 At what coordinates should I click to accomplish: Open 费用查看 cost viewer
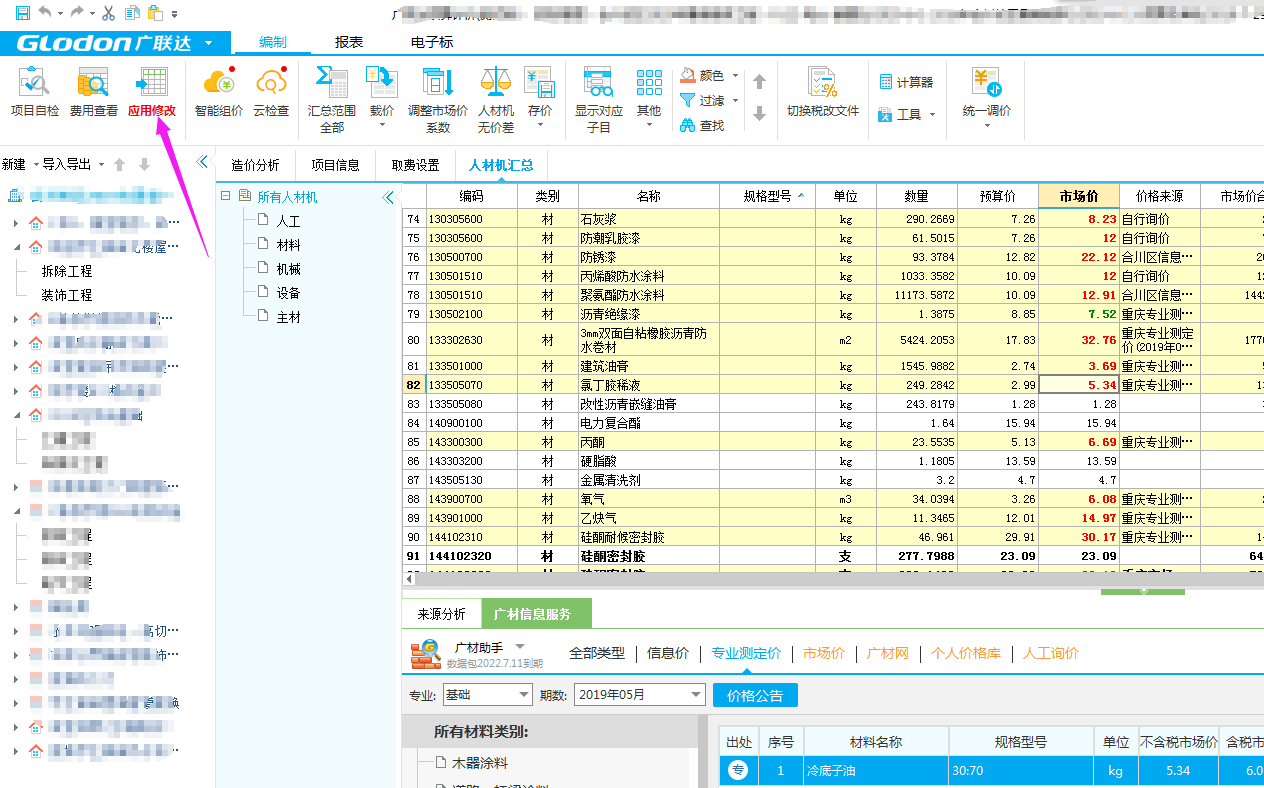(93, 94)
